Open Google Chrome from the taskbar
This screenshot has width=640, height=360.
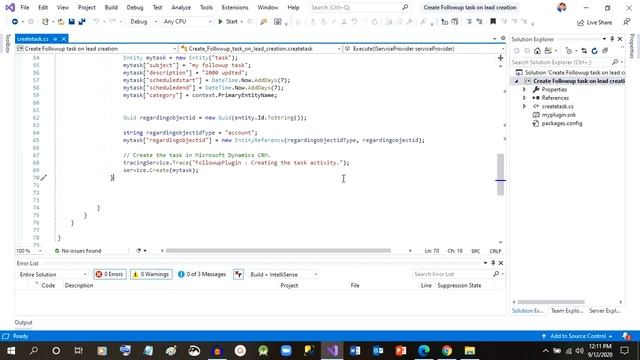pyautogui.click(x=447, y=351)
